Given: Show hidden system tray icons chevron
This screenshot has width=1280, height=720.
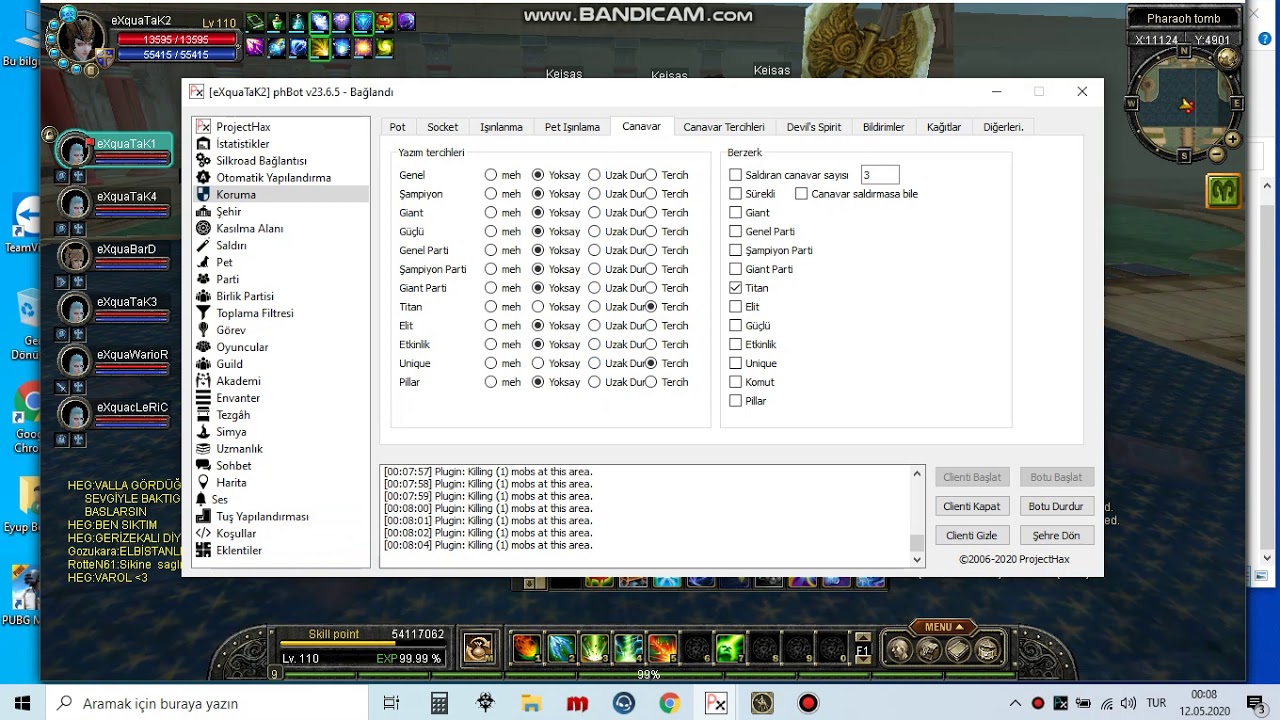Looking at the screenshot, I should point(1015,703).
